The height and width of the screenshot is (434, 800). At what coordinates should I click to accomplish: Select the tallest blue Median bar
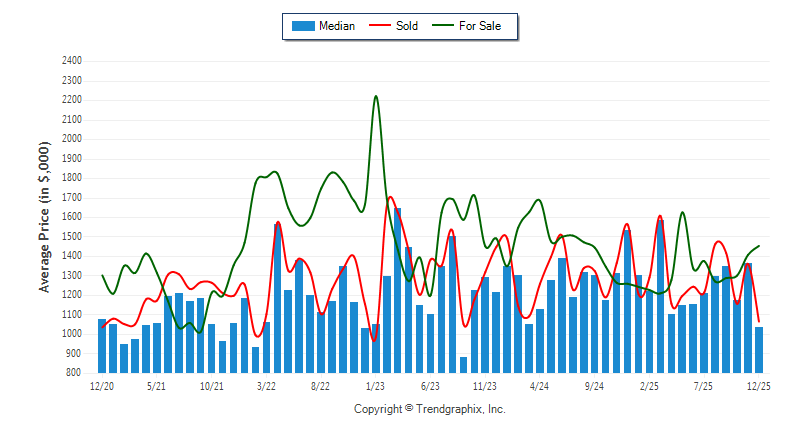398,290
